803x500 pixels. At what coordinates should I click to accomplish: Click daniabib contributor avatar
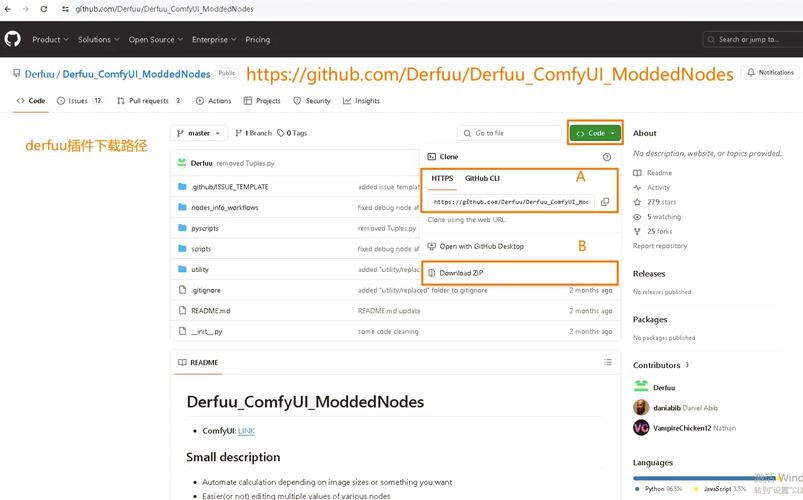pos(641,408)
